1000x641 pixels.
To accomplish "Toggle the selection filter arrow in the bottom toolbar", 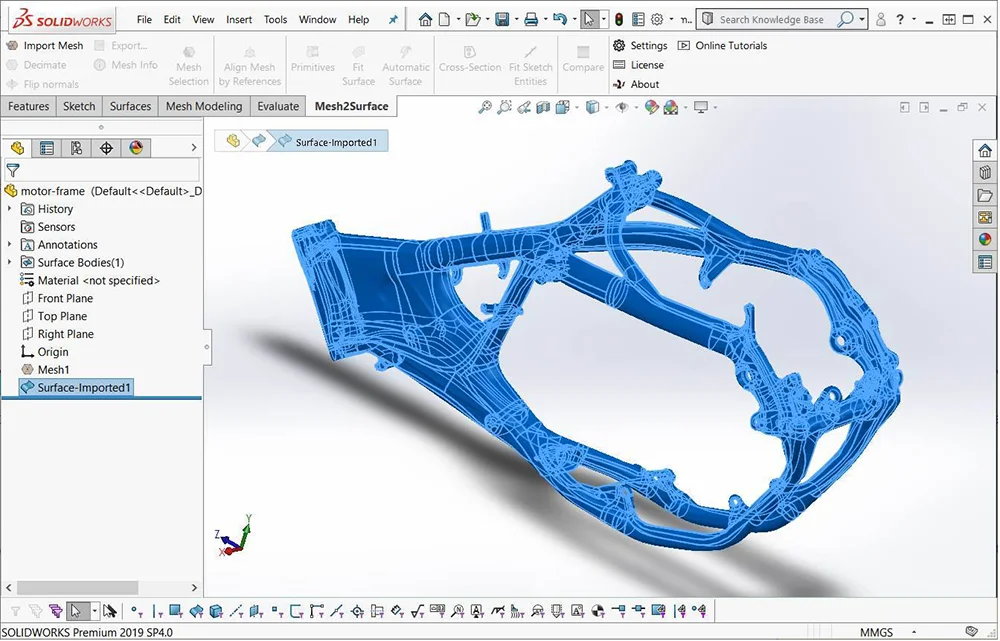I will click(76, 611).
